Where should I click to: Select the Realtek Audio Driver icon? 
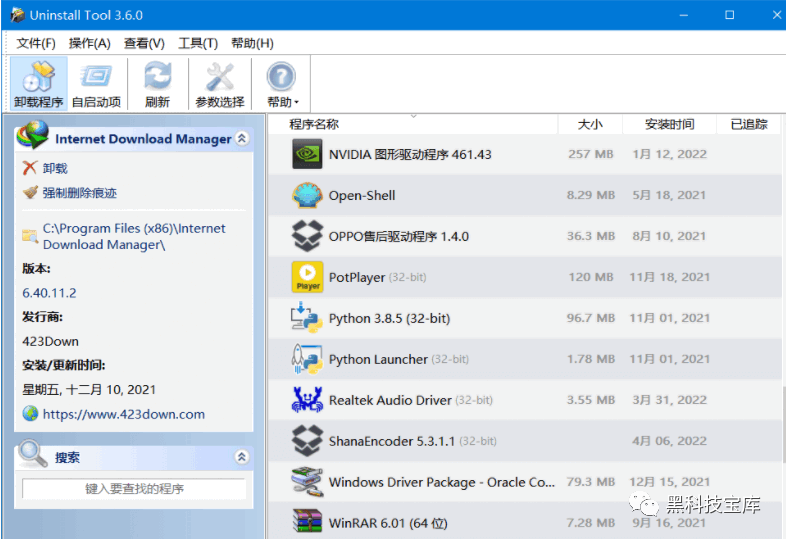[x=307, y=400]
